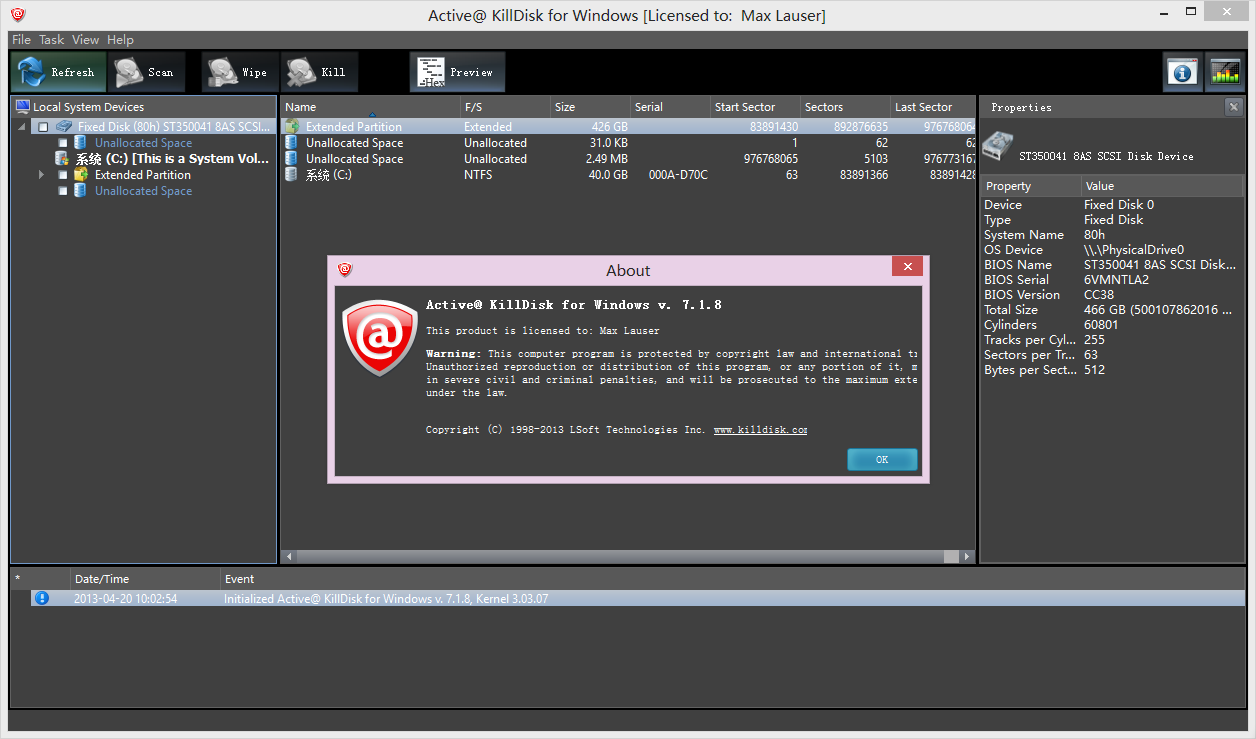The width and height of the screenshot is (1256, 739).
Task: Click the BIOS Serial value 6VMNTLA2
Action: pyautogui.click(x=1116, y=280)
